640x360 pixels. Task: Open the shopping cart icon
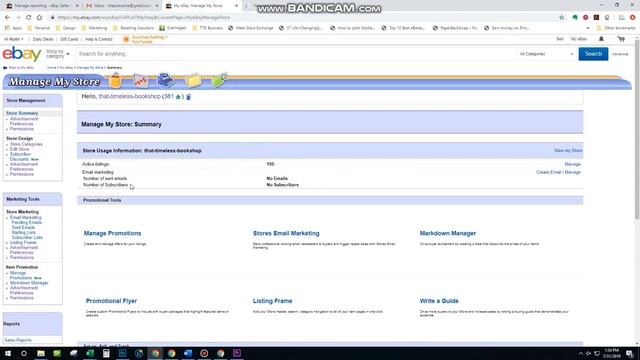point(621,39)
